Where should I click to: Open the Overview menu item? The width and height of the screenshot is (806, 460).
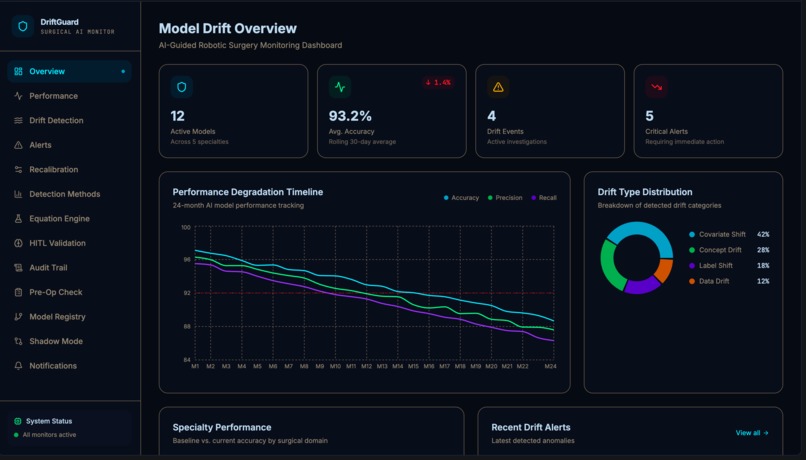(x=69, y=71)
